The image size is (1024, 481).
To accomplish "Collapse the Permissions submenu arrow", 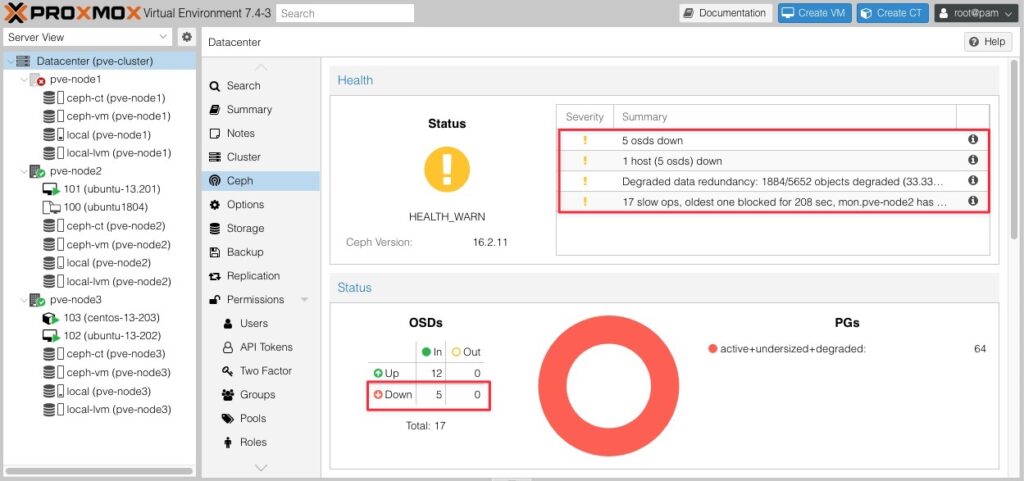I will [x=304, y=300].
